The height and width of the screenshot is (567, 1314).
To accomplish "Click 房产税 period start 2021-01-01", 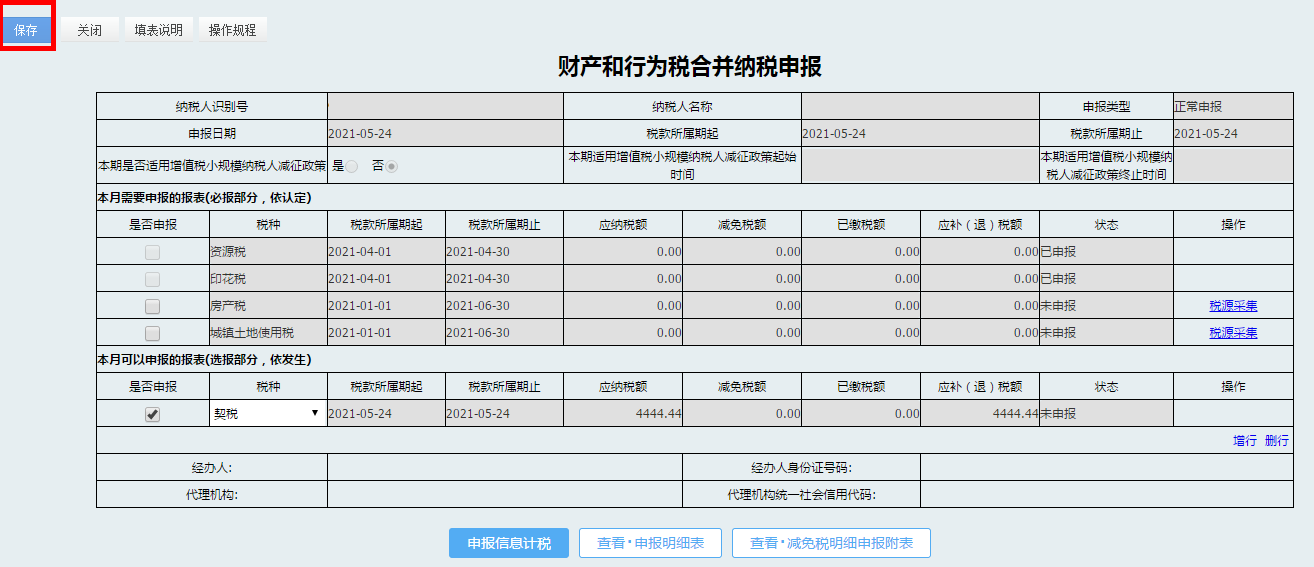I will [360, 306].
